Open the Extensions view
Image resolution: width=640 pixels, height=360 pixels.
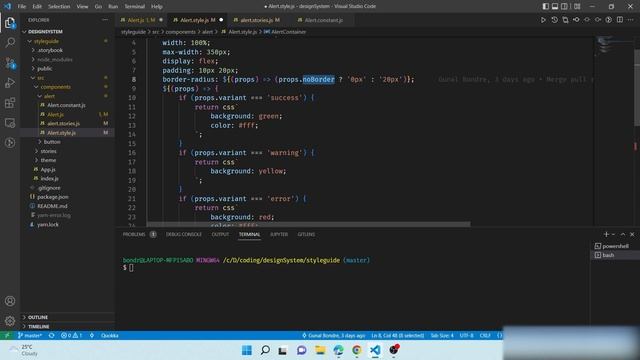point(10,103)
